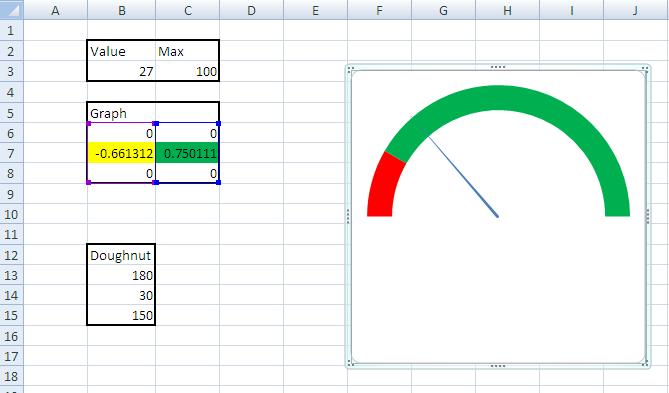This screenshot has width=669, height=393.
Task: Select all cells using the corner button
Action: [x=12, y=9]
